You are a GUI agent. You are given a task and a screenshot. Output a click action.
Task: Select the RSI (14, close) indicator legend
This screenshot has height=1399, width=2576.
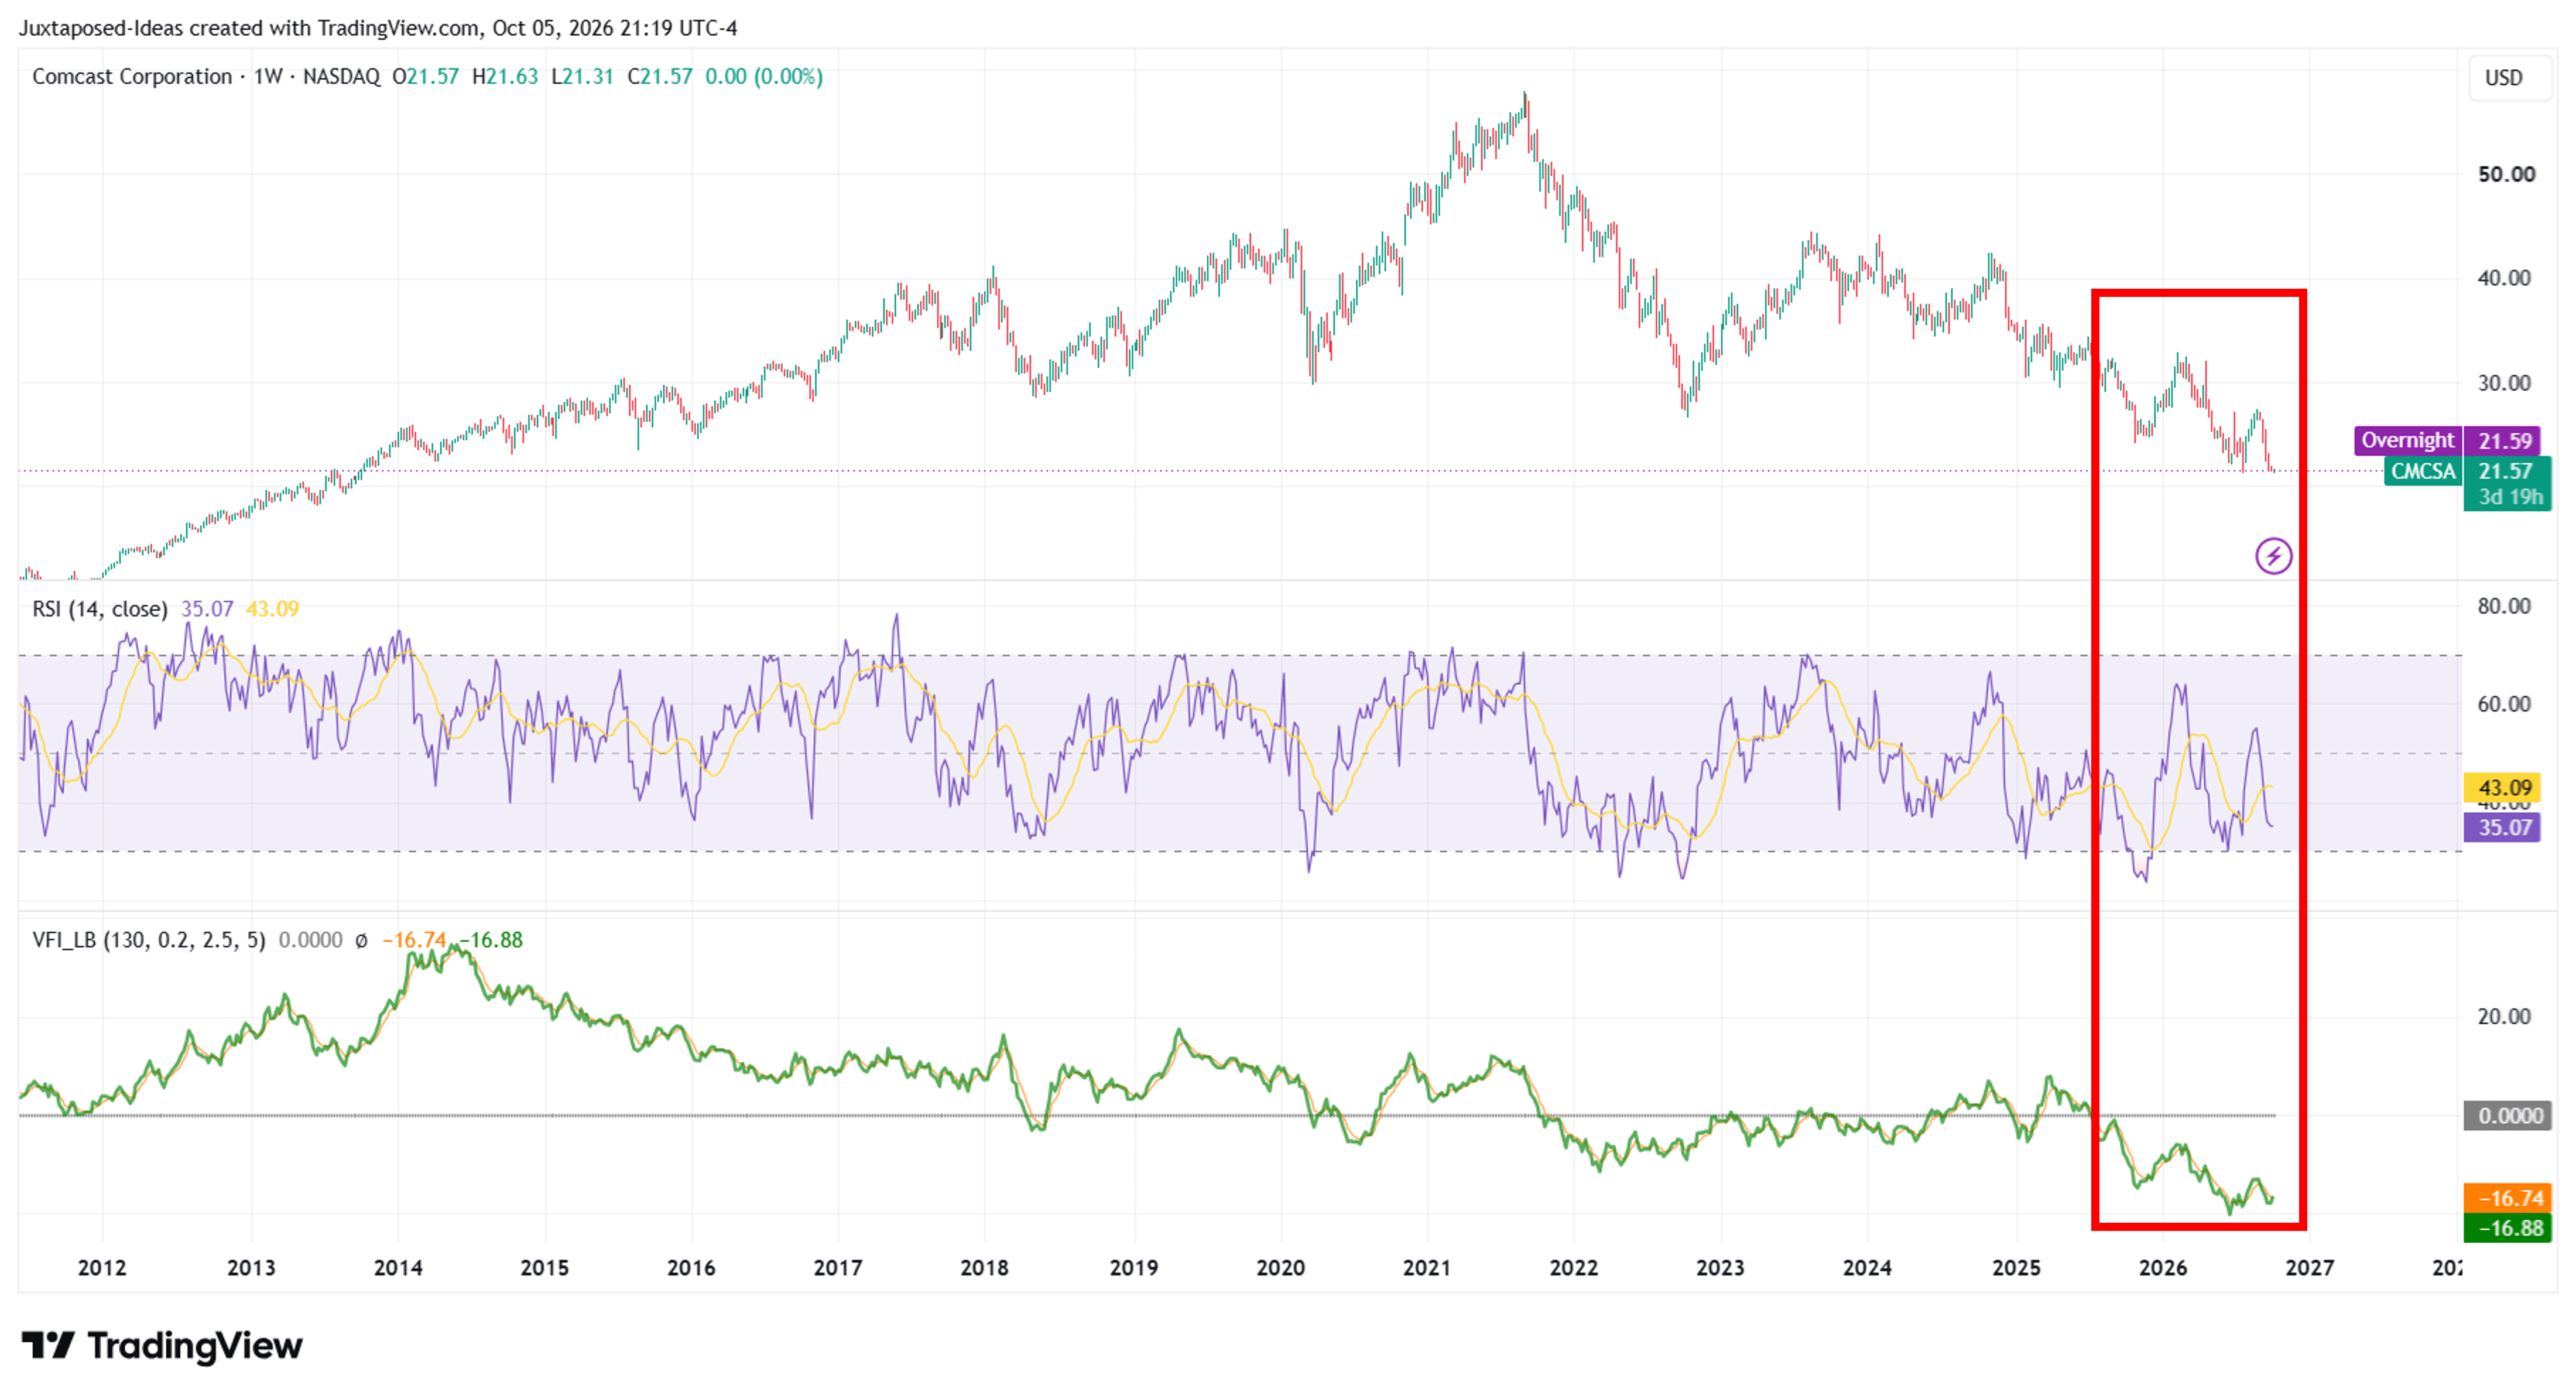[x=100, y=609]
